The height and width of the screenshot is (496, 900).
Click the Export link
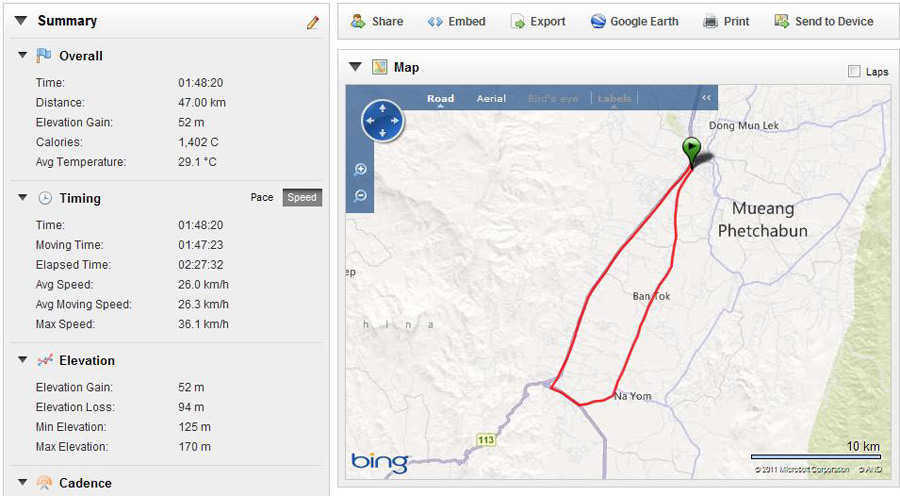(548, 22)
